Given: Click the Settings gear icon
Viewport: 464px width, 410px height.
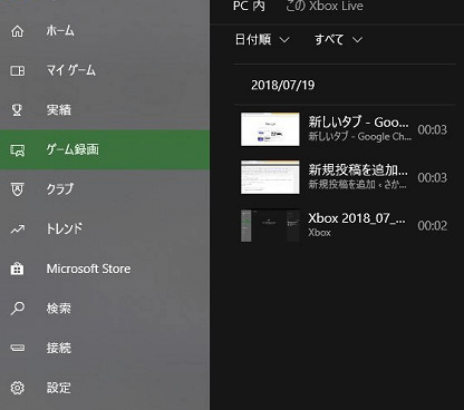Looking at the screenshot, I should (x=17, y=388).
